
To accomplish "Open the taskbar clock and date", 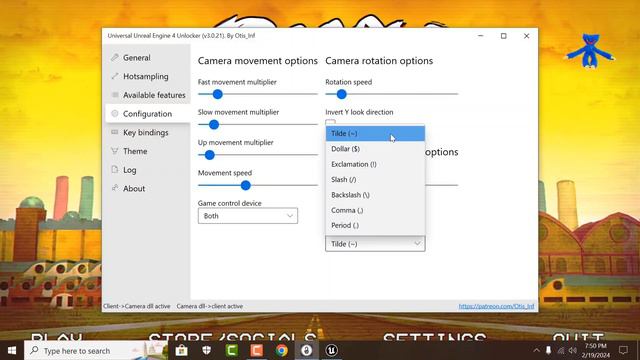I will pos(596,351).
